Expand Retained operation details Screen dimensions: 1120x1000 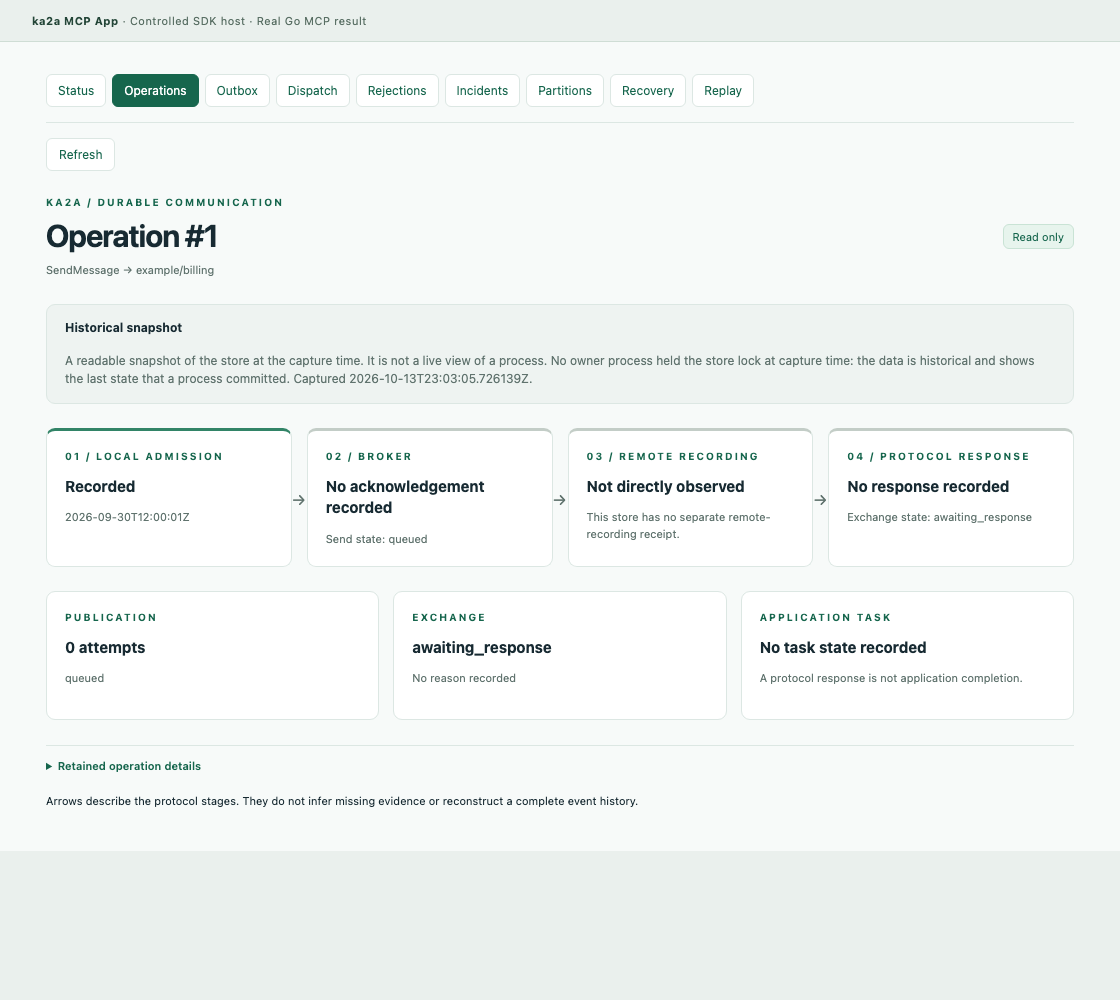(124, 766)
